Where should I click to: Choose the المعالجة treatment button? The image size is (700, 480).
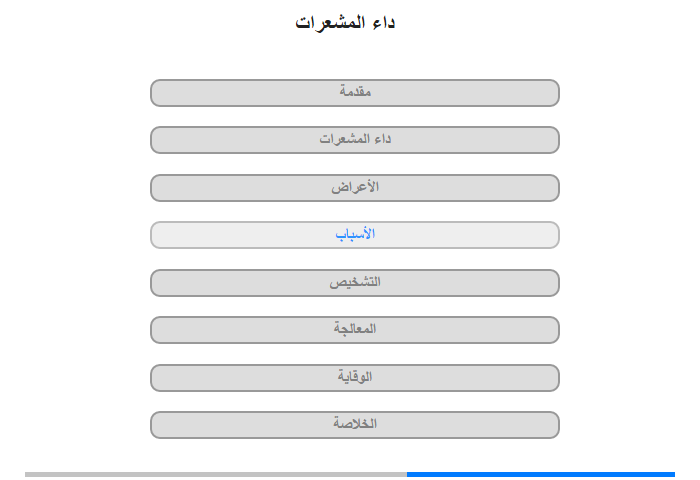click(x=354, y=330)
